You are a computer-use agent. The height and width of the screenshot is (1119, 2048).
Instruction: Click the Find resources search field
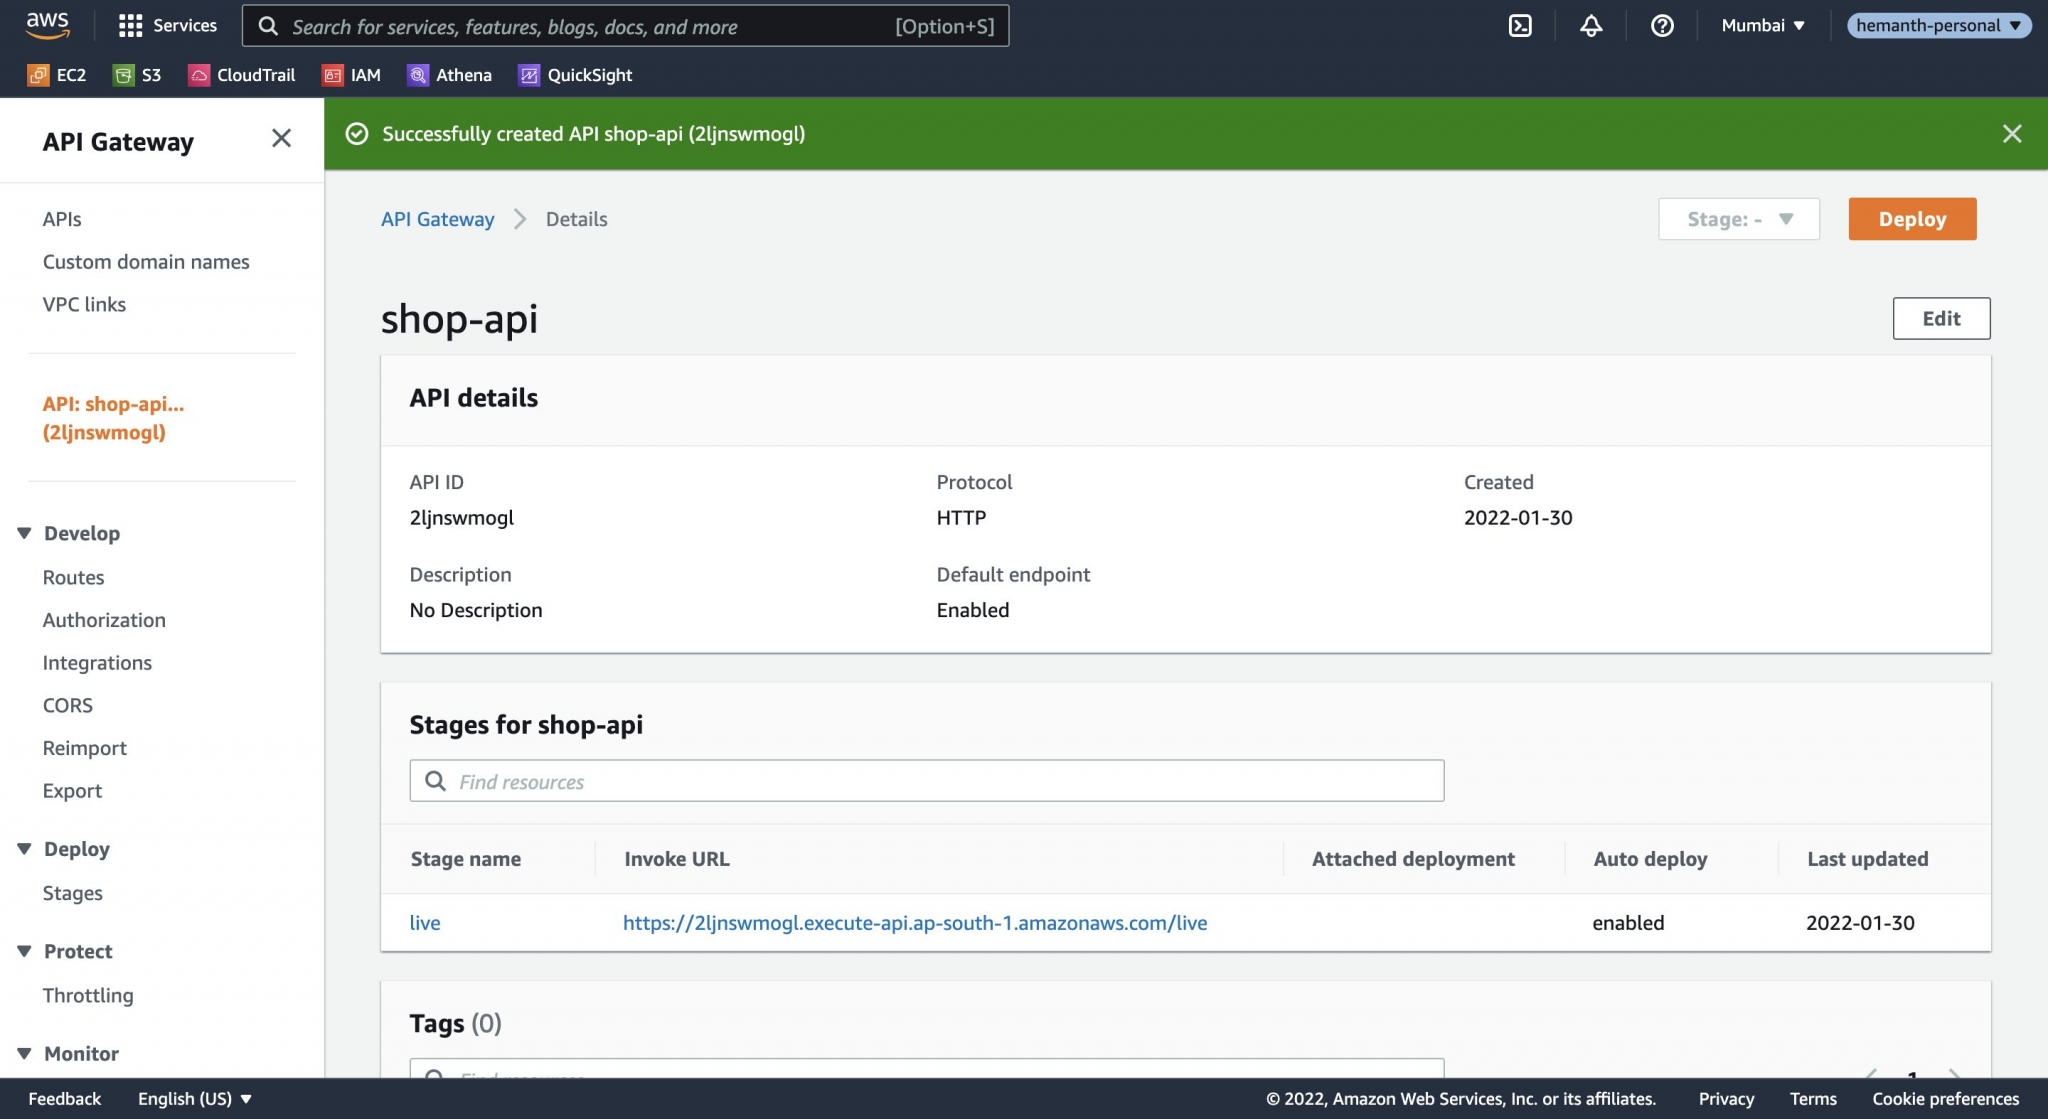pyautogui.click(x=925, y=780)
